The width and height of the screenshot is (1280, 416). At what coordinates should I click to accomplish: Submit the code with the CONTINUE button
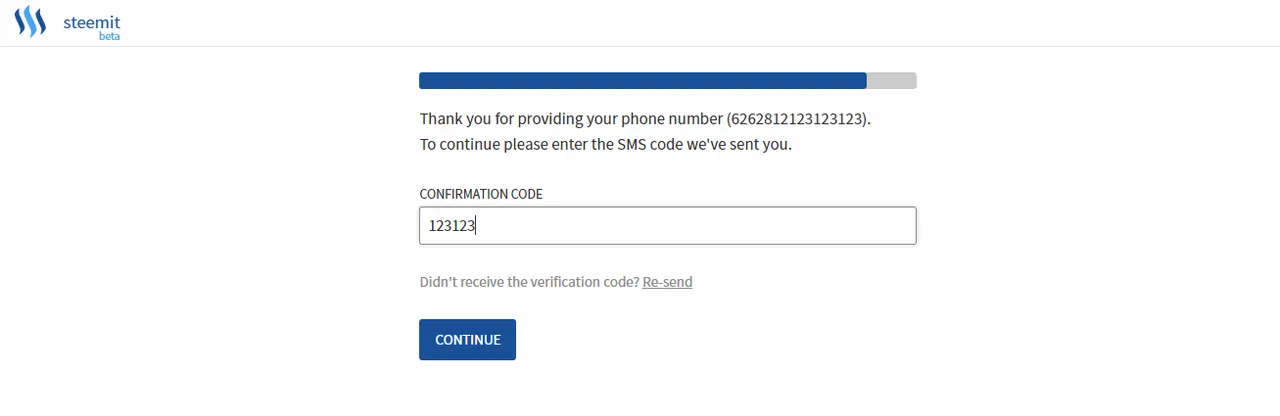[467, 340]
